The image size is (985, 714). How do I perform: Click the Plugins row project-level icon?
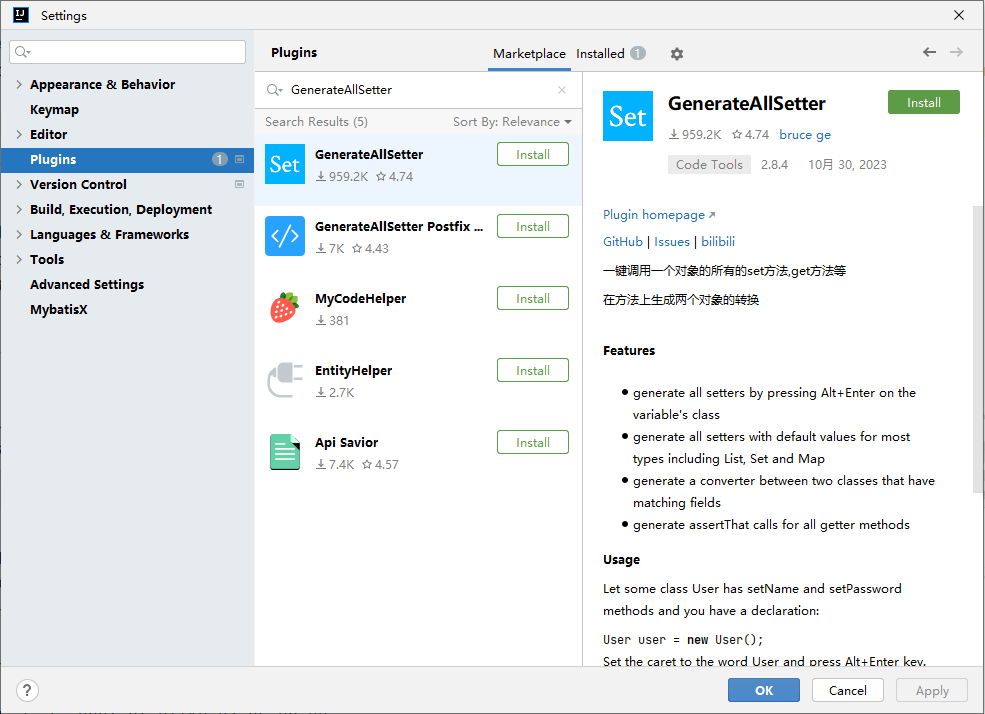239,160
